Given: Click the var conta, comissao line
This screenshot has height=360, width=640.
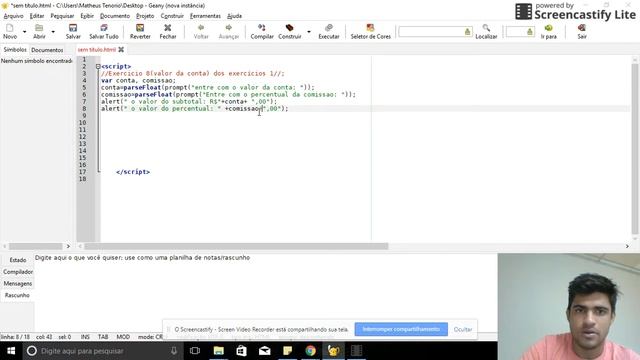Looking at the screenshot, I should pos(138,80).
